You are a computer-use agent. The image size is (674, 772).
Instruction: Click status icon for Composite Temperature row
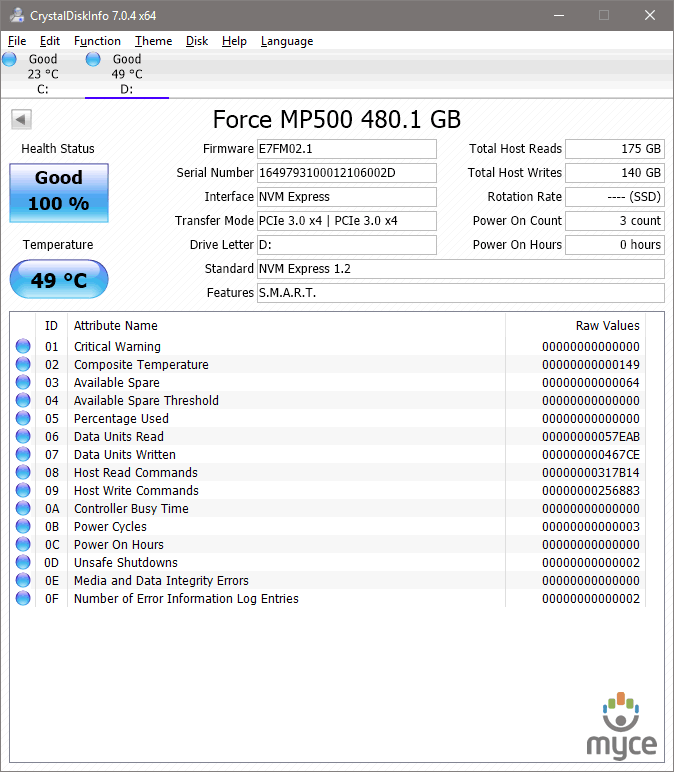click(x=23, y=364)
